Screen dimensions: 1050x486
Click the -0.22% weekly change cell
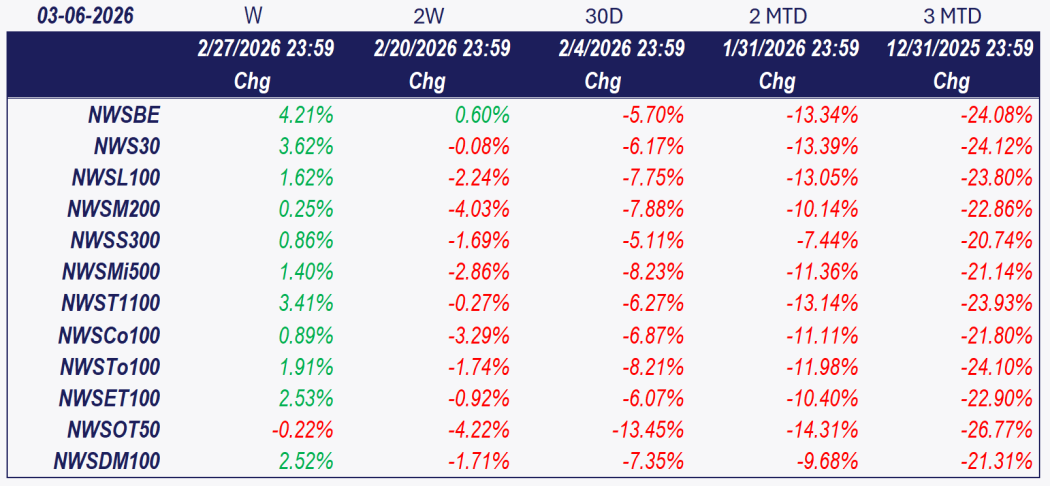pyautogui.click(x=302, y=429)
